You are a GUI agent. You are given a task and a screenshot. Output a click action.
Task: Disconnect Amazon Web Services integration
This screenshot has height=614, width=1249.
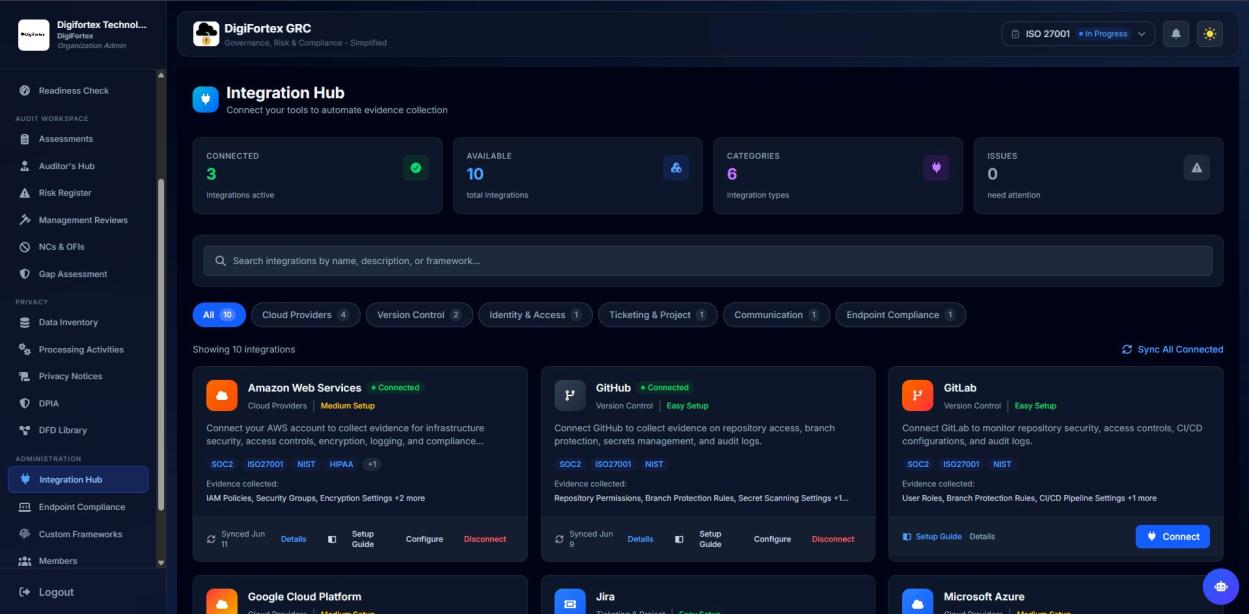(x=485, y=539)
